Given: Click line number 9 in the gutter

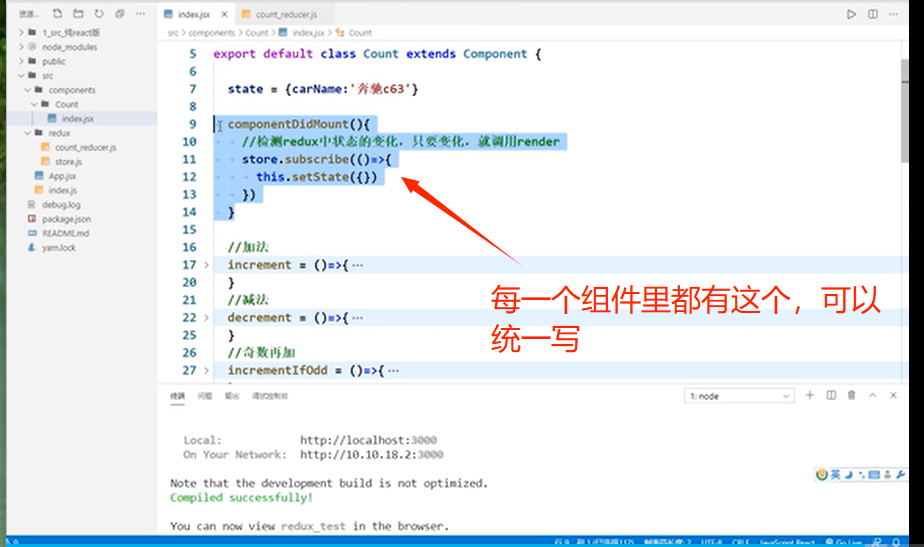Looking at the screenshot, I should pyautogui.click(x=192, y=124).
